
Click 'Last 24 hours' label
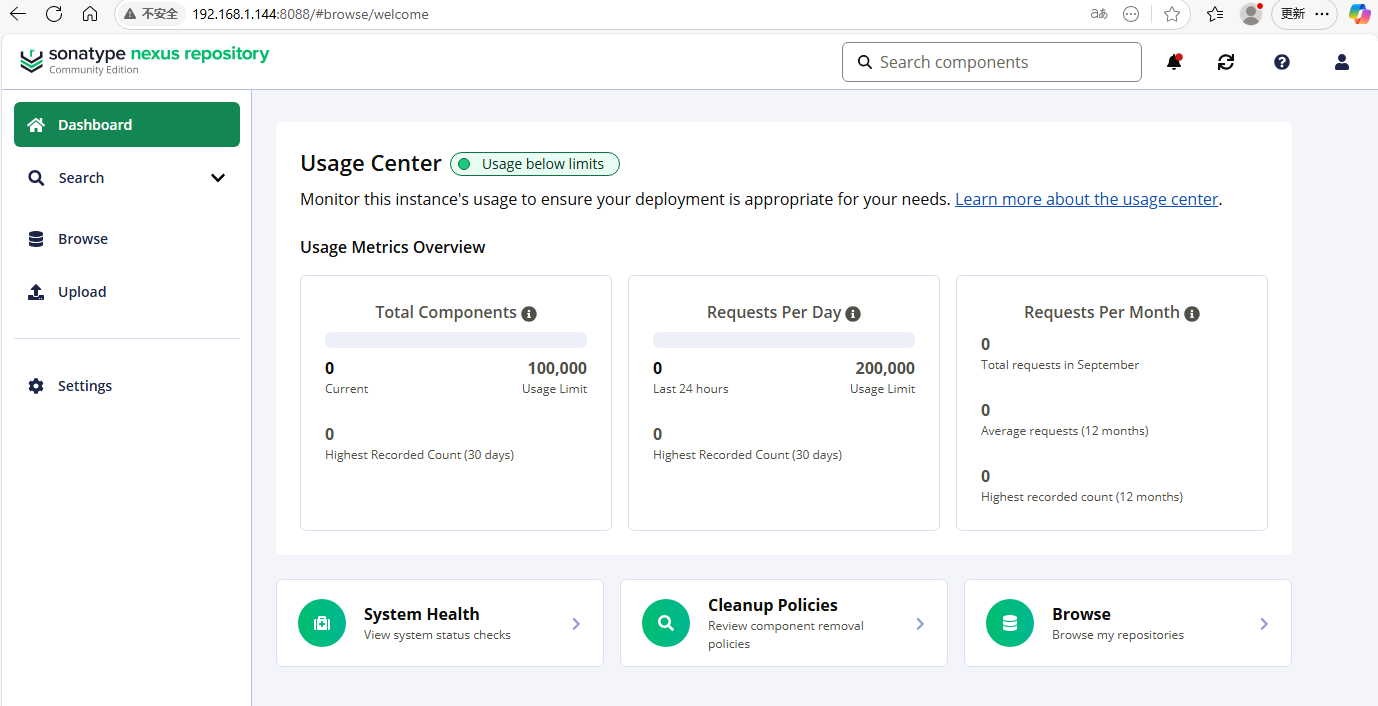691,389
